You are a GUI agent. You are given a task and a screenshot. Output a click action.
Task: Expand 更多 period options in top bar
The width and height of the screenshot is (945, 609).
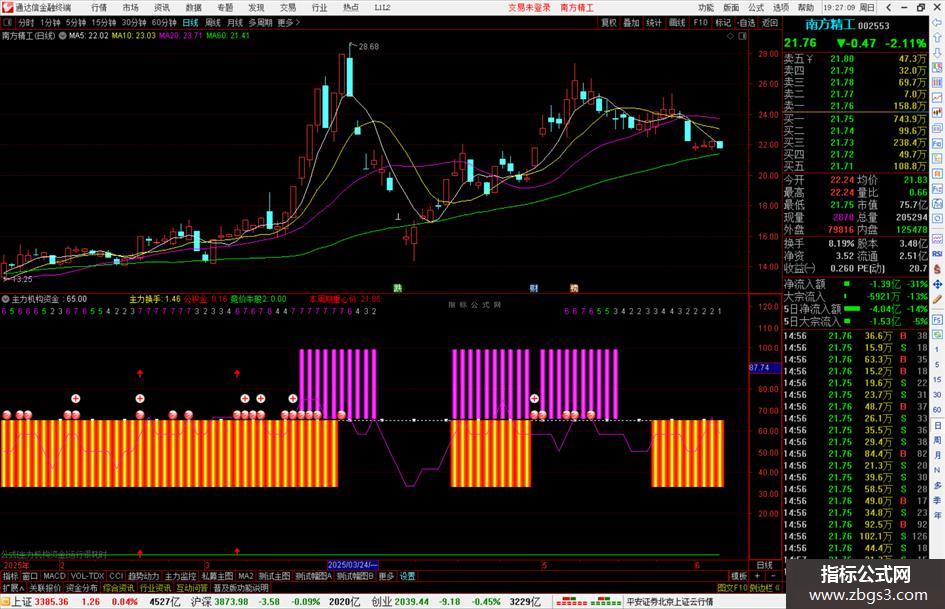click(288, 23)
